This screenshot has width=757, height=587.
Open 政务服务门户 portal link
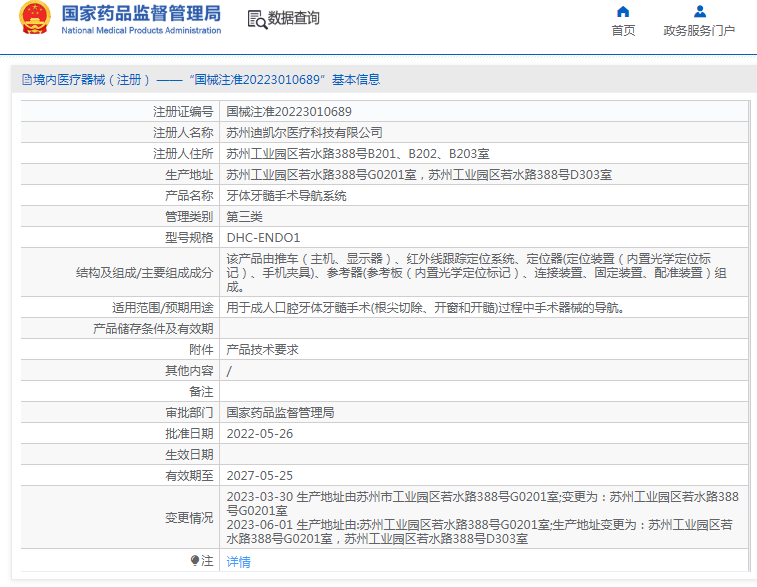tap(699, 30)
